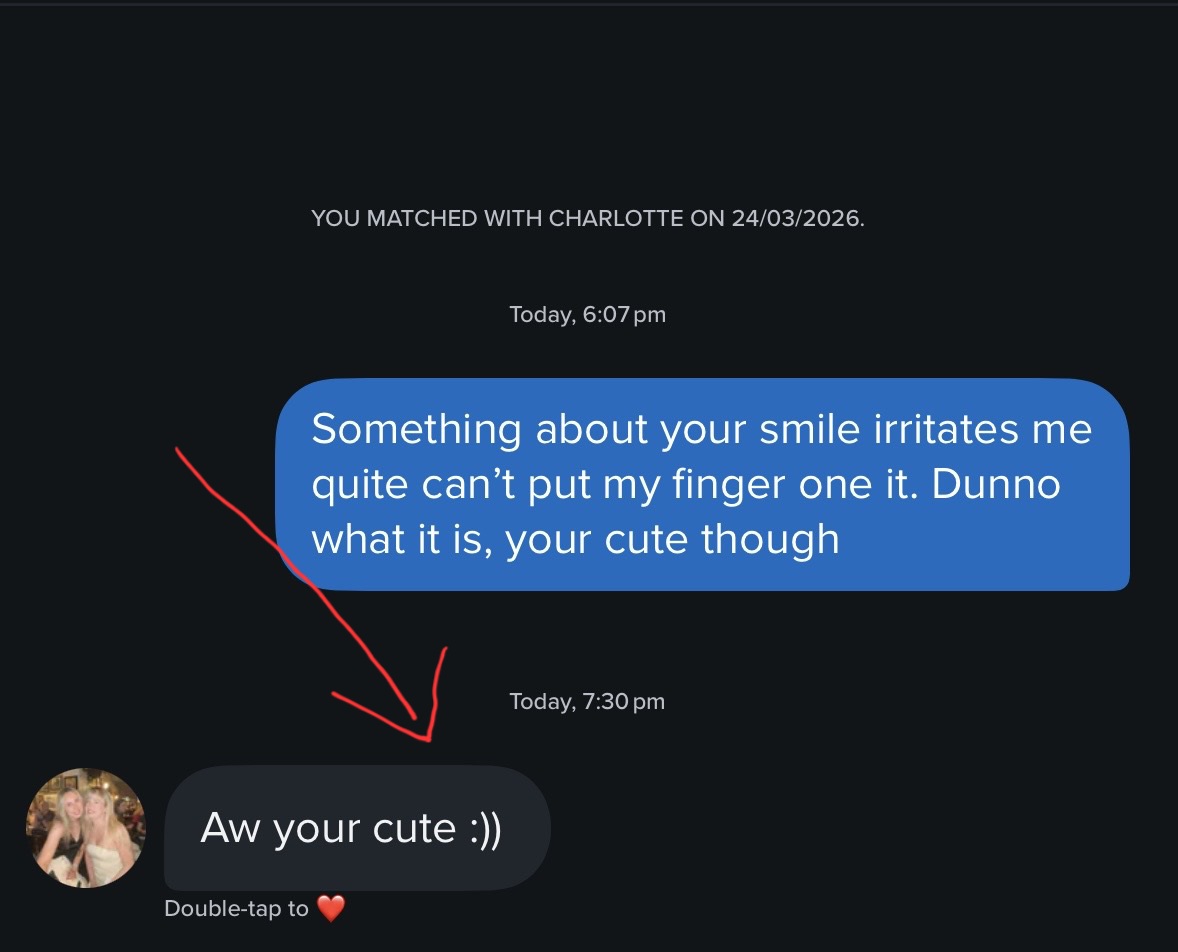The width and height of the screenshot is (1178, 952).
Task: Click the word "Dunno" in the sent message
Action: [x=995, y=484]
